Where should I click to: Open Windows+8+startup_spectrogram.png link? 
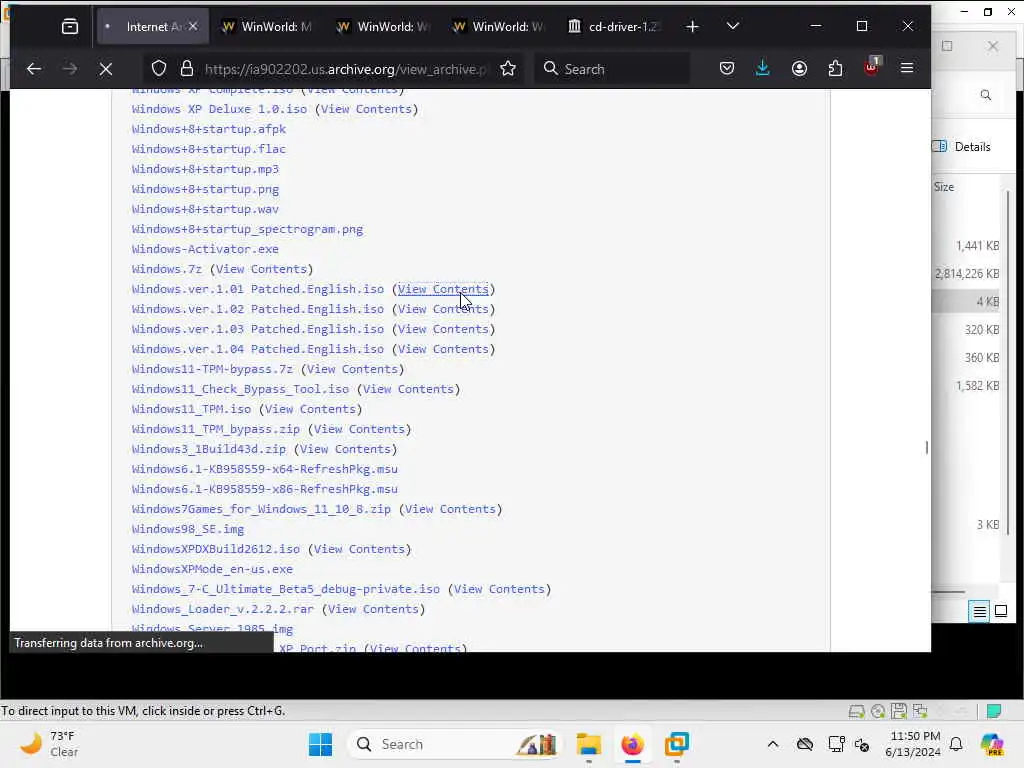coord(247,229)
